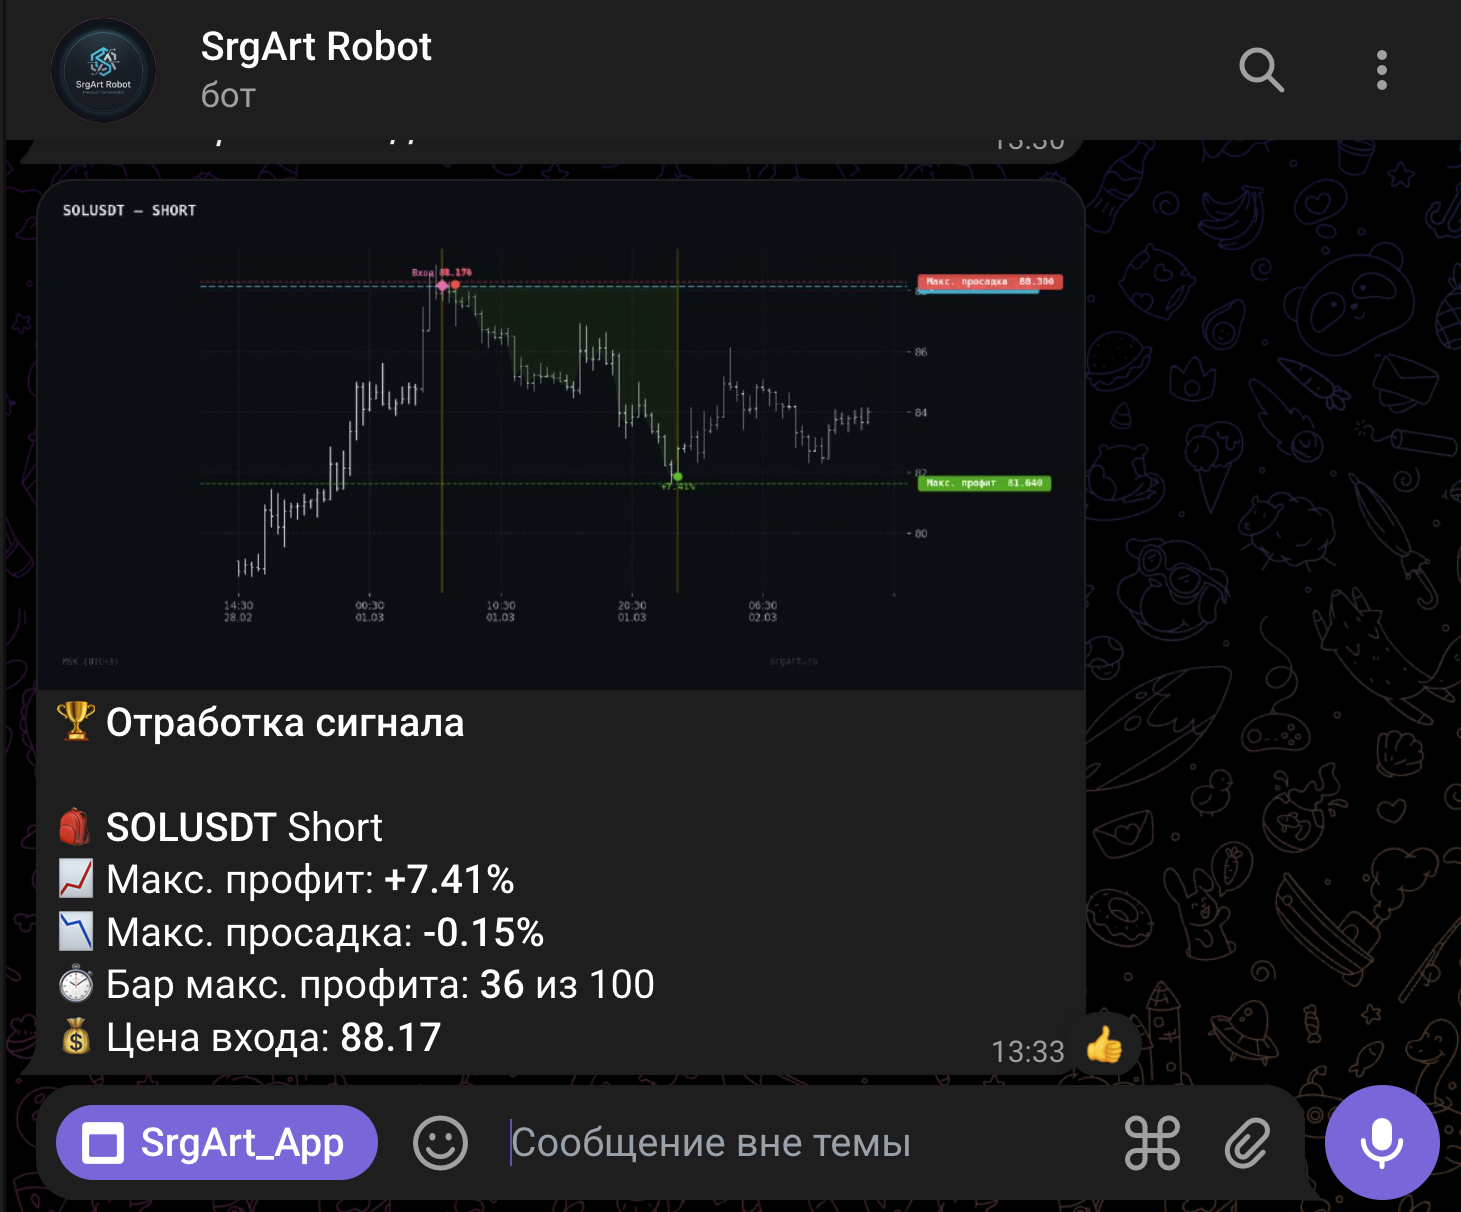Open the three-dot chat options menu
Viewport: 1461px width, 1212px height.
1381,70
